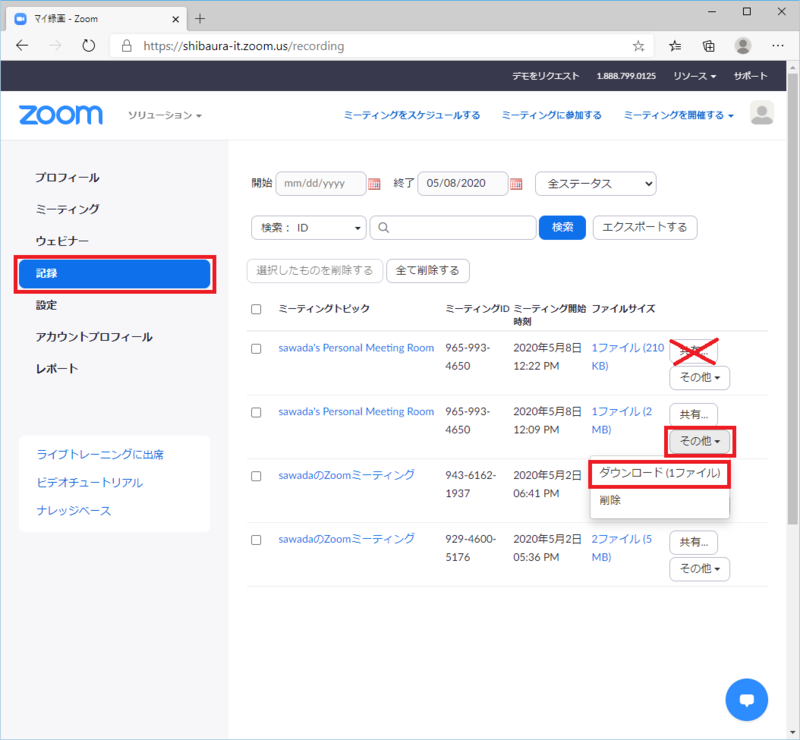Image resolution: width=800 pixels, height=740 pixels.
Task: Open the browser favorites list icon
Action: point(675,46)
